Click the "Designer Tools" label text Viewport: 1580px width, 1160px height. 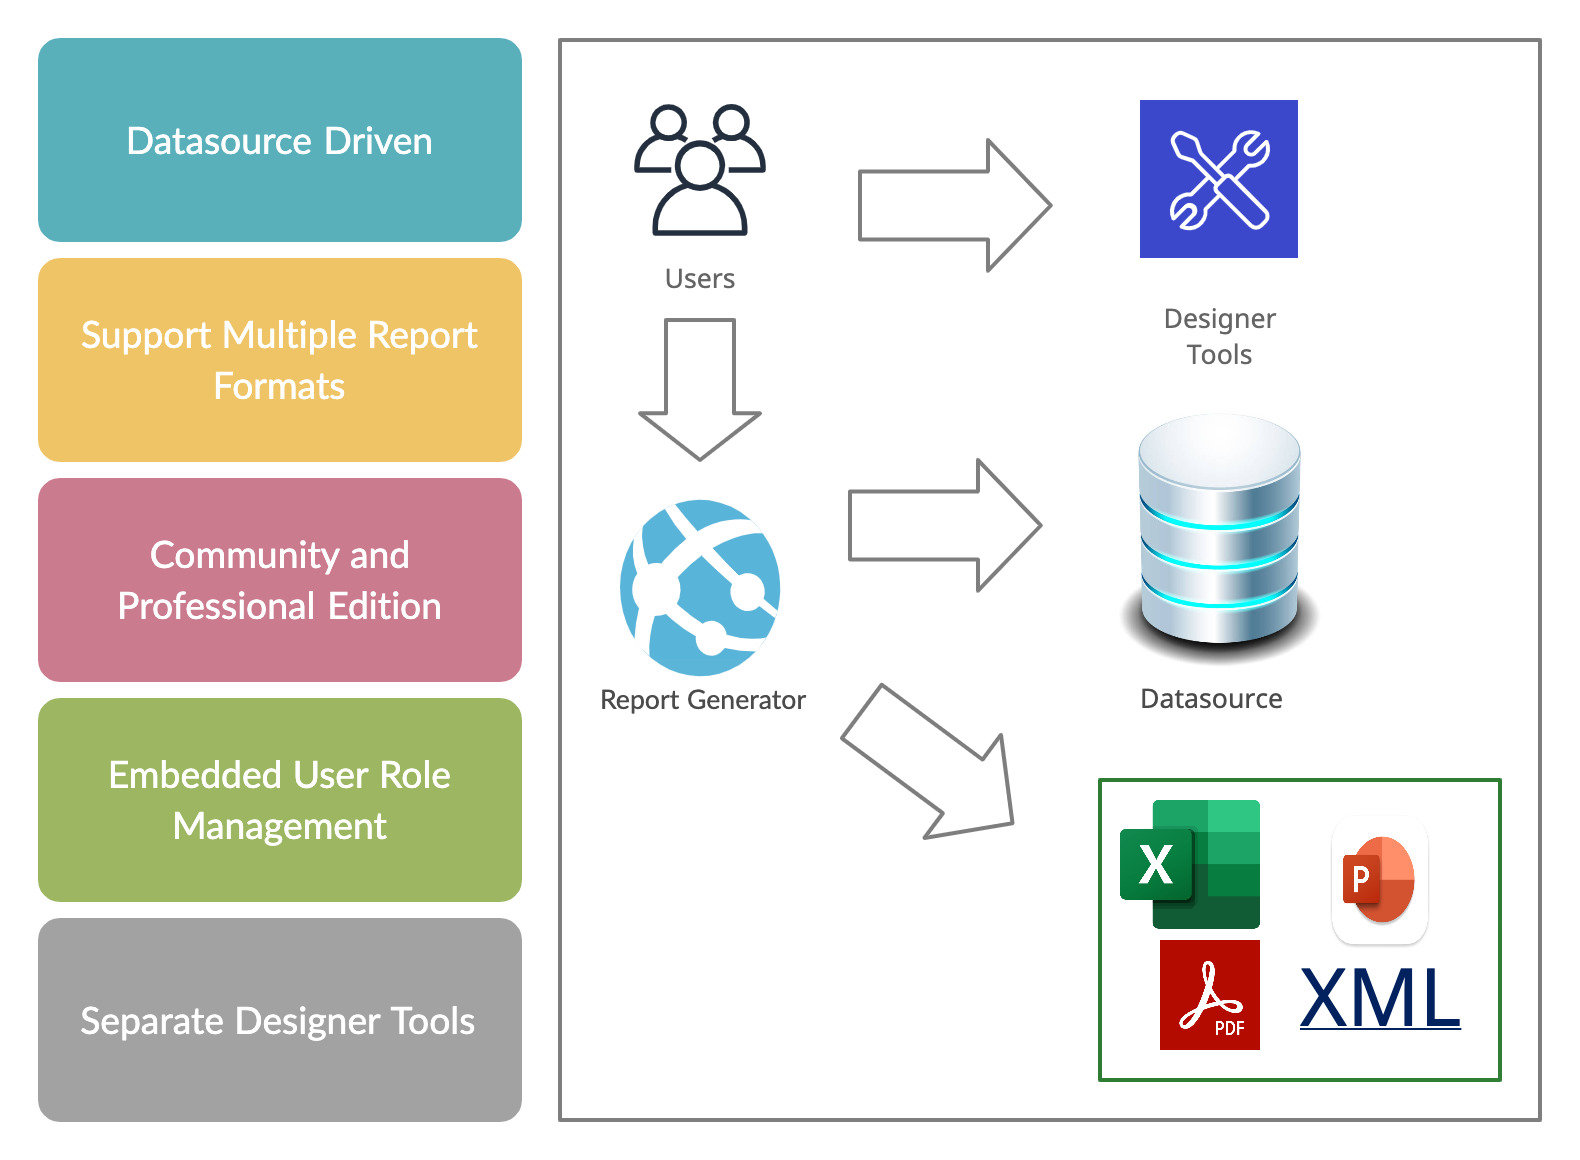coord(1220,337)
